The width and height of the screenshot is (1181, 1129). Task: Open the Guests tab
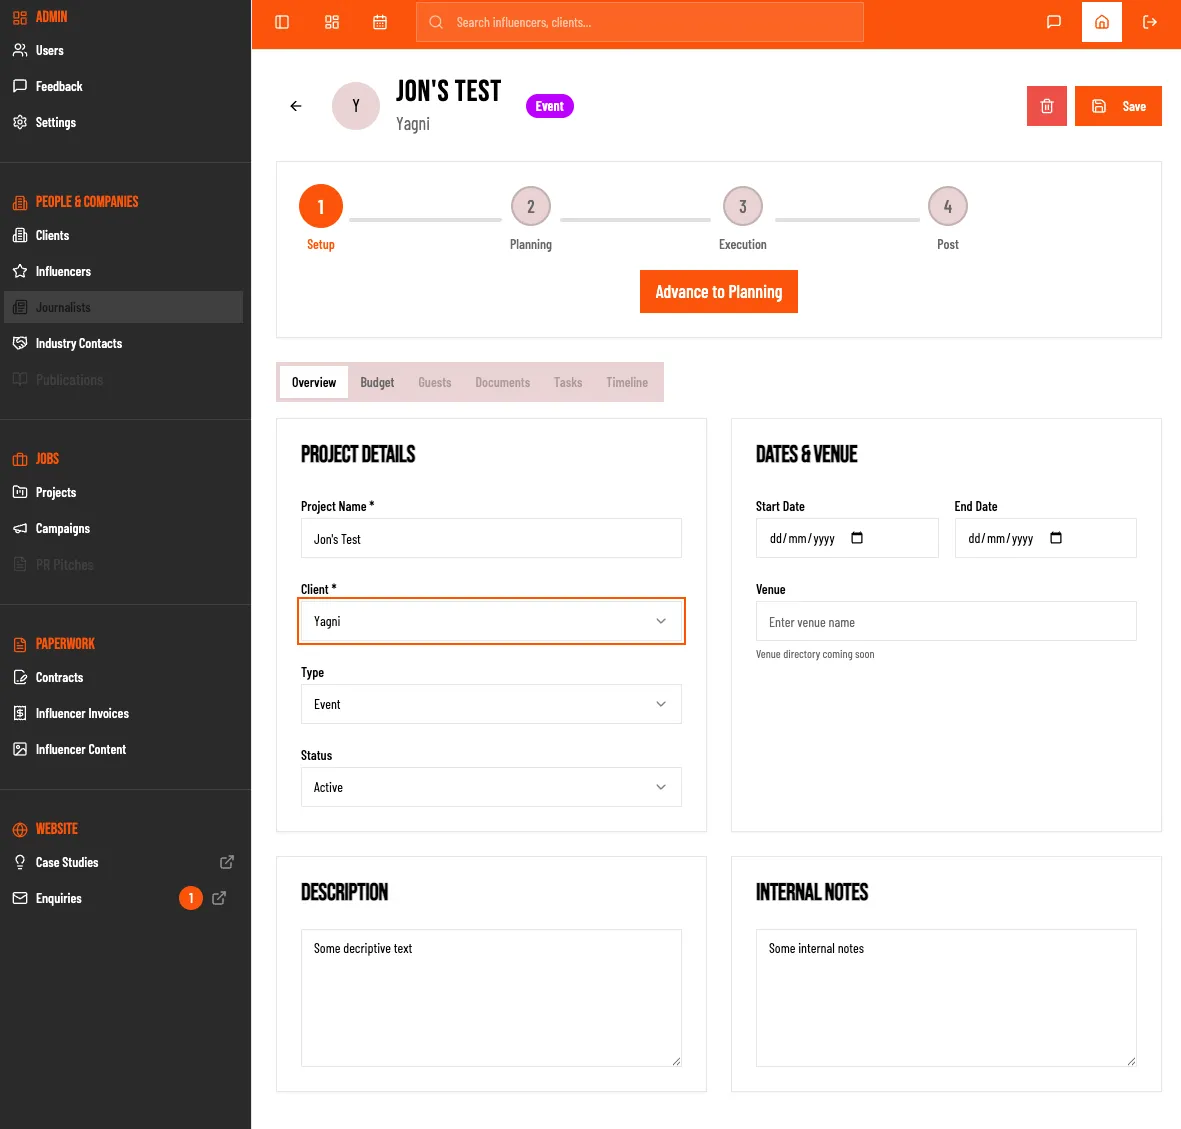(x=435, y=382)
